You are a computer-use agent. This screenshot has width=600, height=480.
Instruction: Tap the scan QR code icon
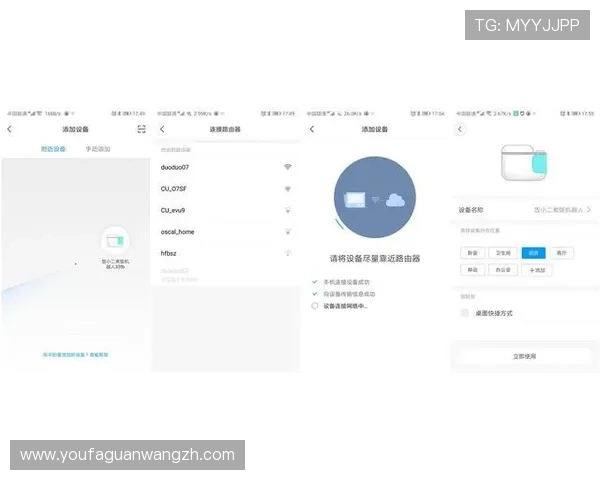coord(141,129)
